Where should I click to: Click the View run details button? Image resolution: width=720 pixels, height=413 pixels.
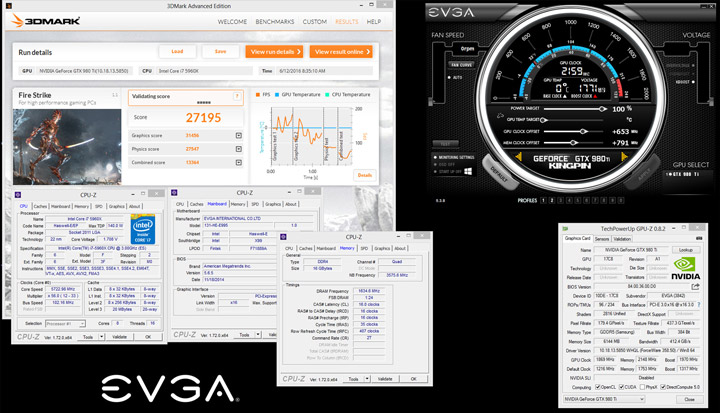coord(275,51)
